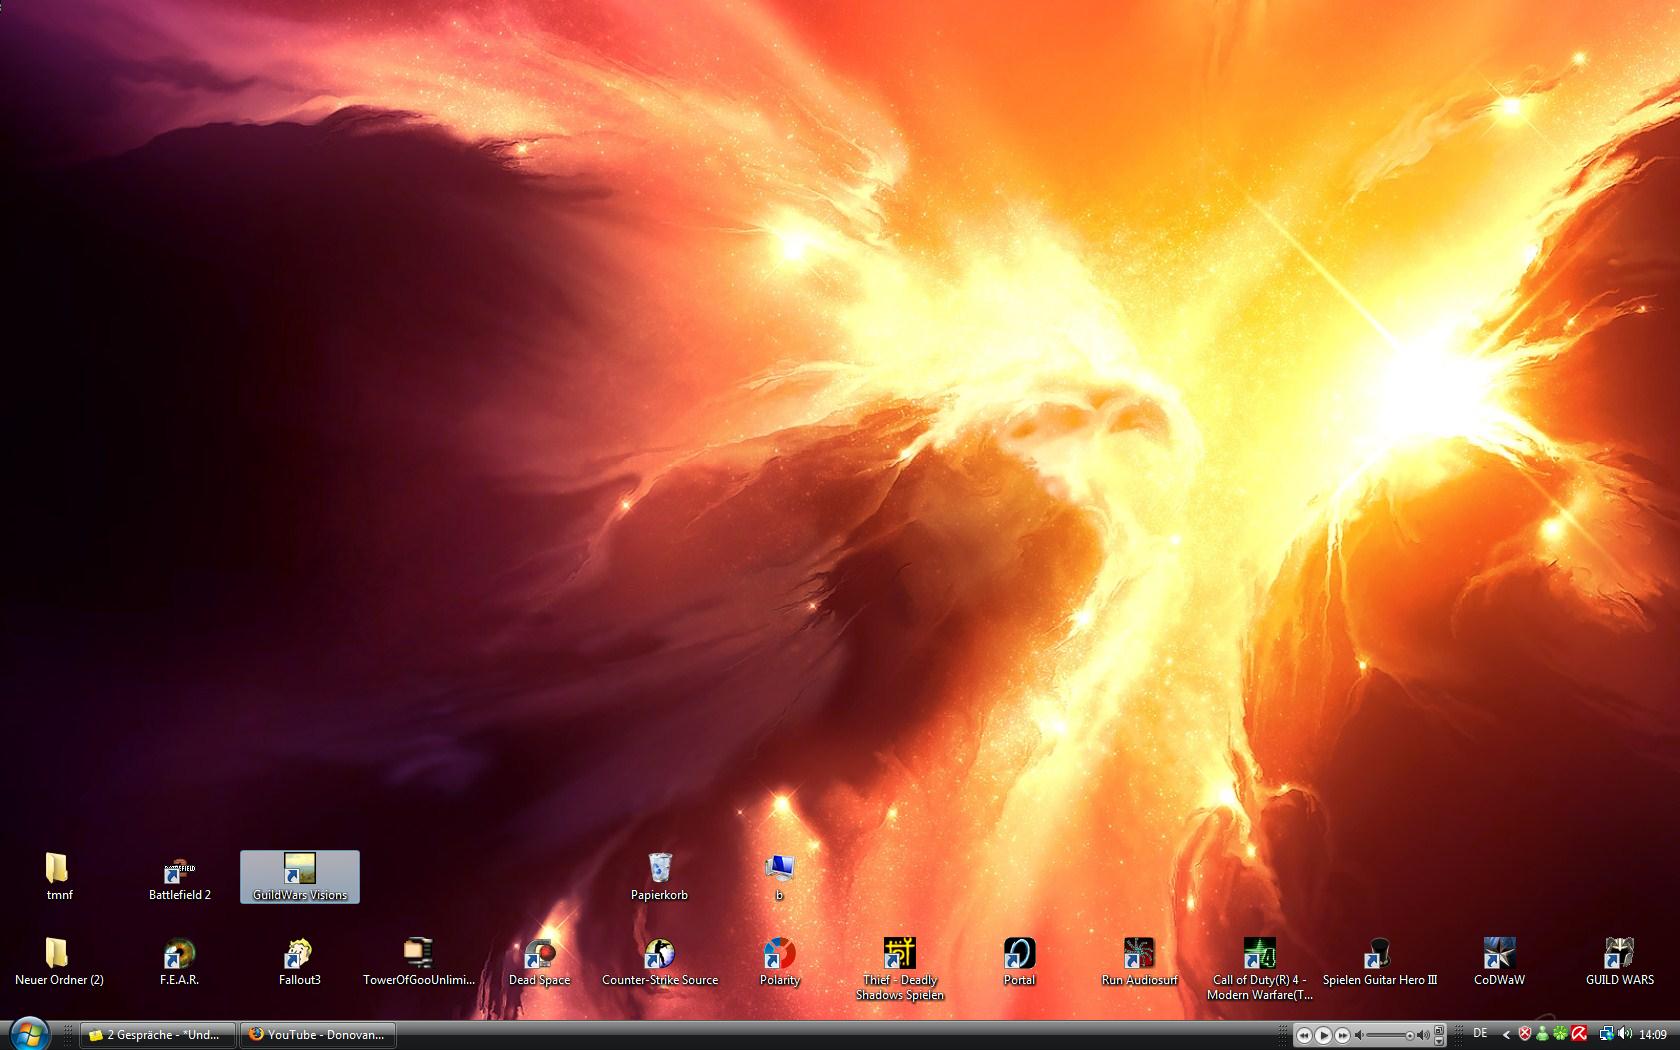The height and width of the screenshot is (1050, 1680).
Task: Select the Neuer Ordner (2) folder
Action: tap(59, 955)
